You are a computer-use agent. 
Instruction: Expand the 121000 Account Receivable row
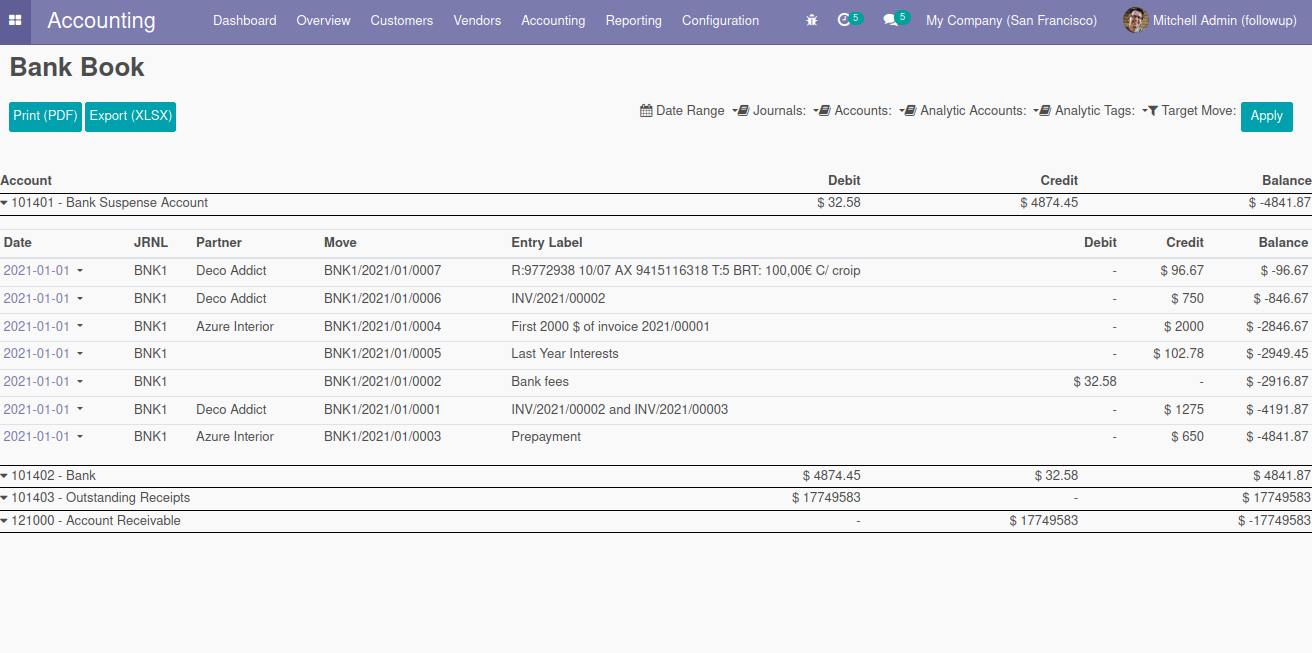[5, 521]
